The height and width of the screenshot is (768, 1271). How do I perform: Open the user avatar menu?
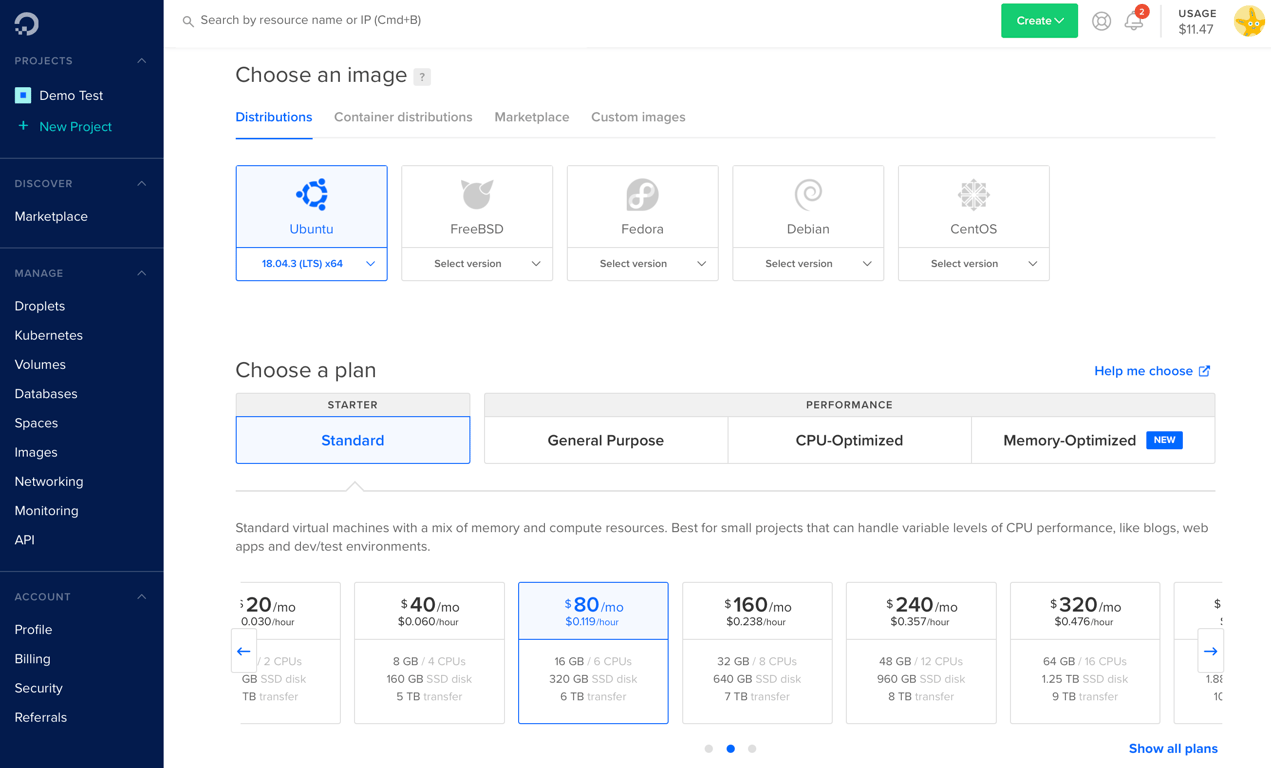coord(1249,21)
